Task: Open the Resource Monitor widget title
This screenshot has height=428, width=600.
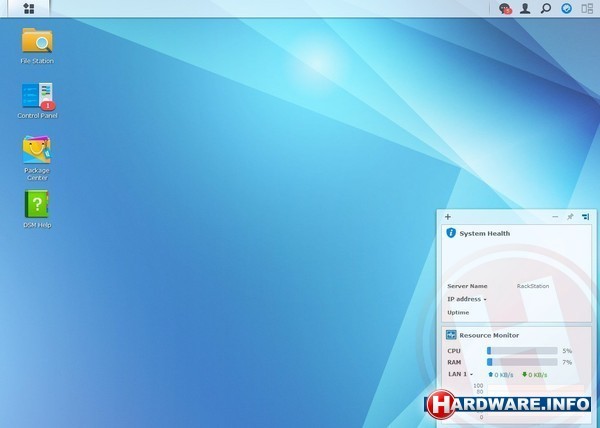Action: point(489,335)
